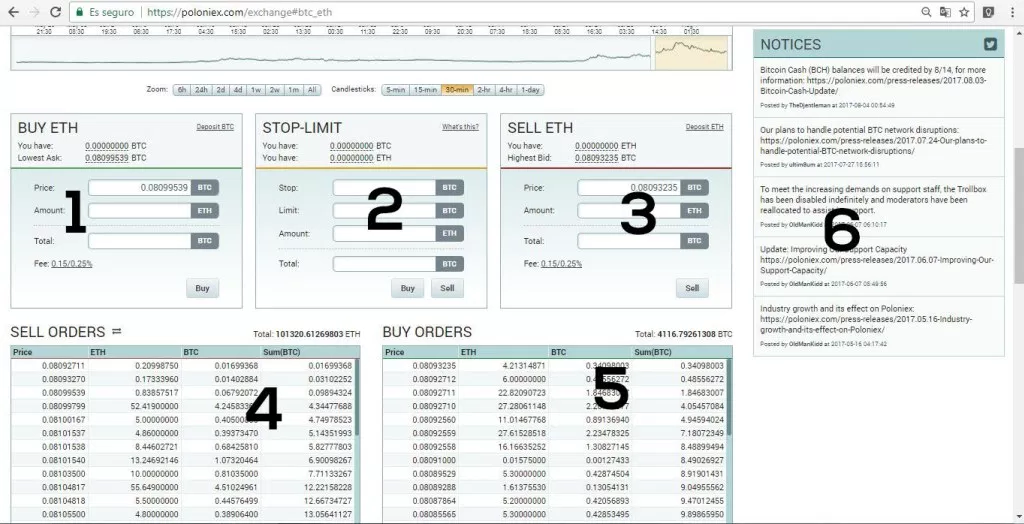The image size is (1024, 524).
Task: Select 2-hr candlesticks
Action: (x=483, y=90)
